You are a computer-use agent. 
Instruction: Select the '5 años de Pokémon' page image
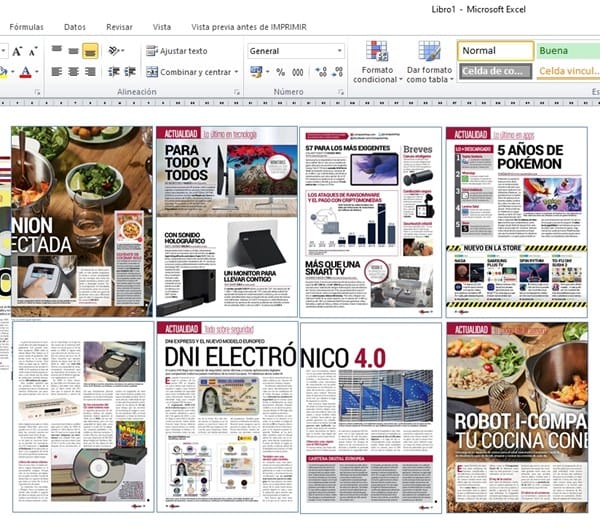click(517, 222)
